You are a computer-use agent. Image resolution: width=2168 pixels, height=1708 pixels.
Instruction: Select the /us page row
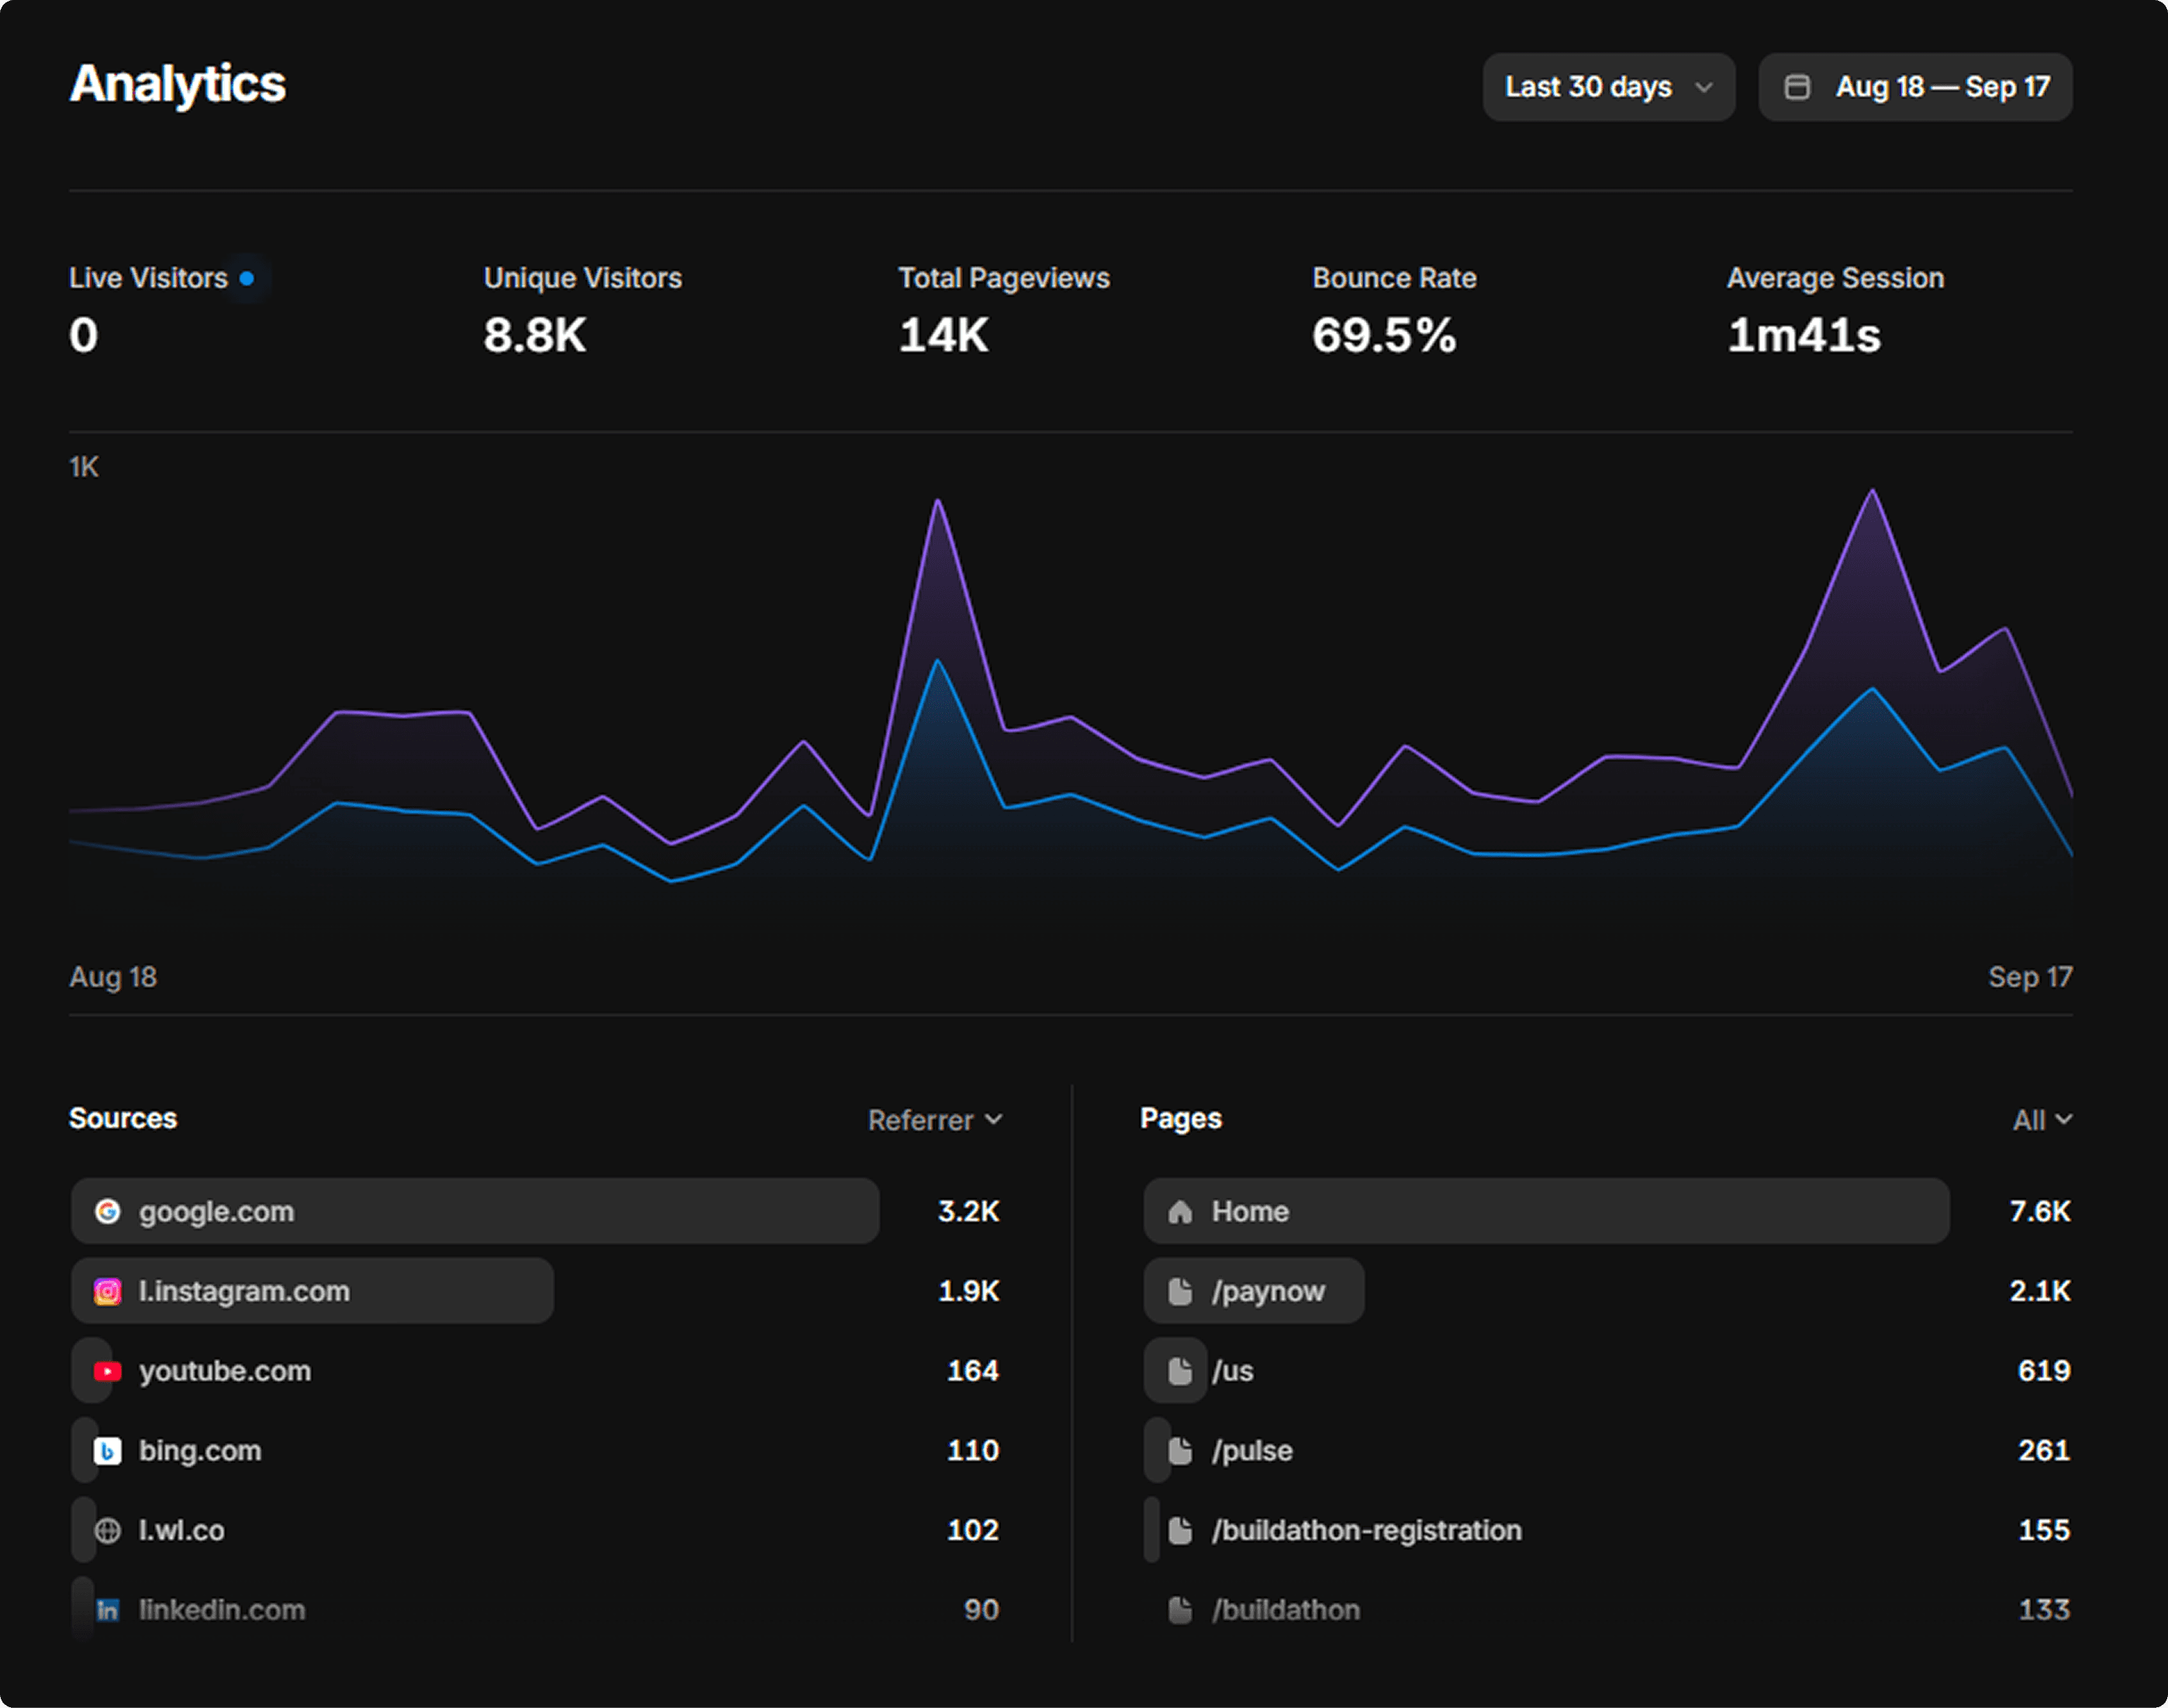pyautogui.click(x=1232, y=1371)
